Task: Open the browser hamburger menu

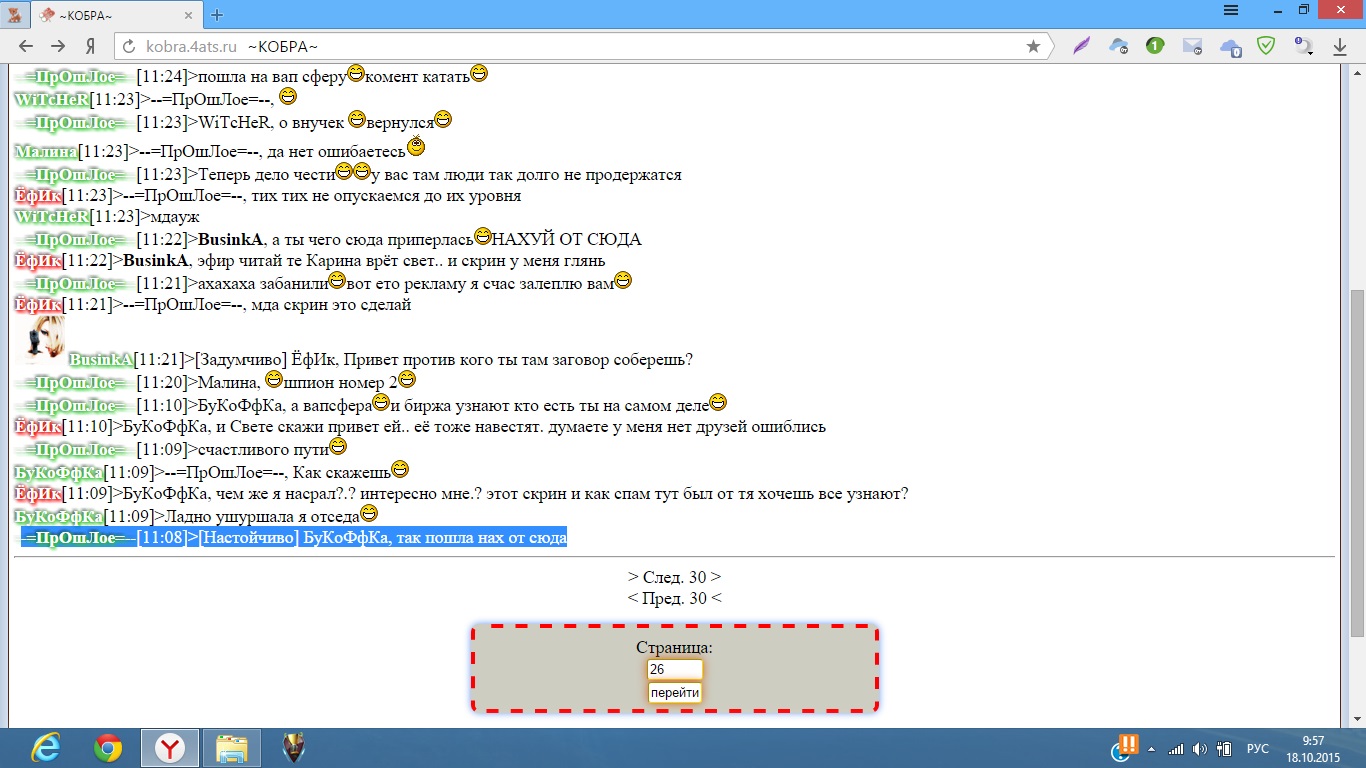Action: tap(1232, 10)
